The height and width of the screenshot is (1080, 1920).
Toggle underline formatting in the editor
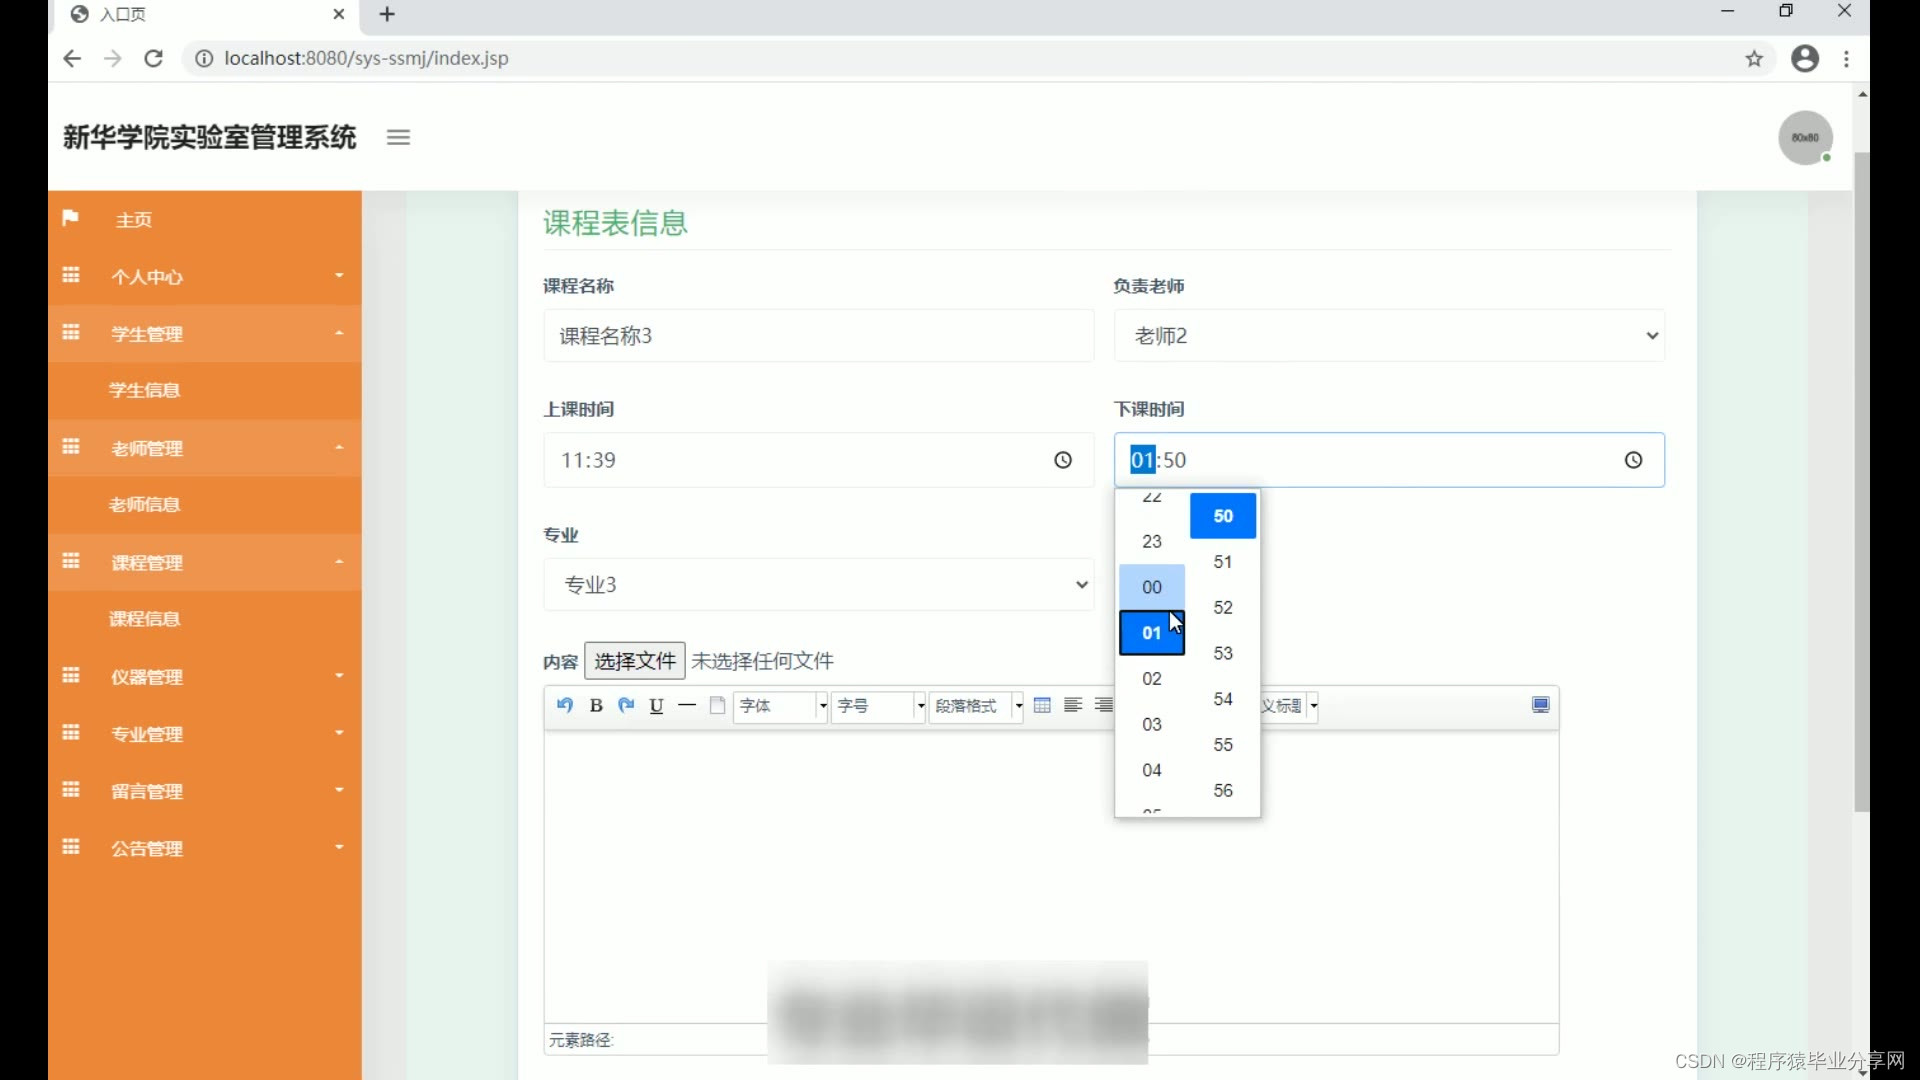(656, 705)
